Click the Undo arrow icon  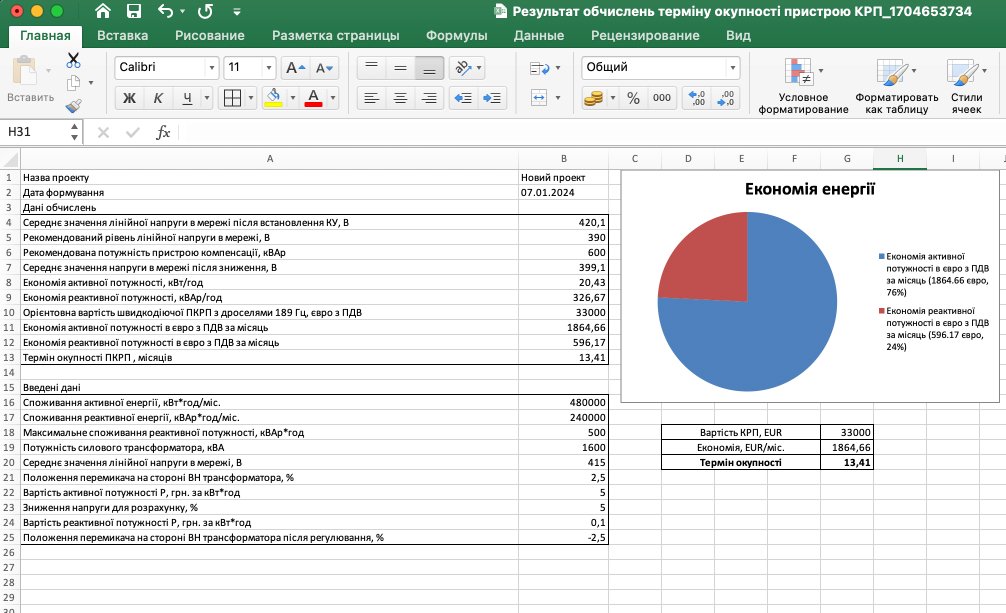coord(165,12)
